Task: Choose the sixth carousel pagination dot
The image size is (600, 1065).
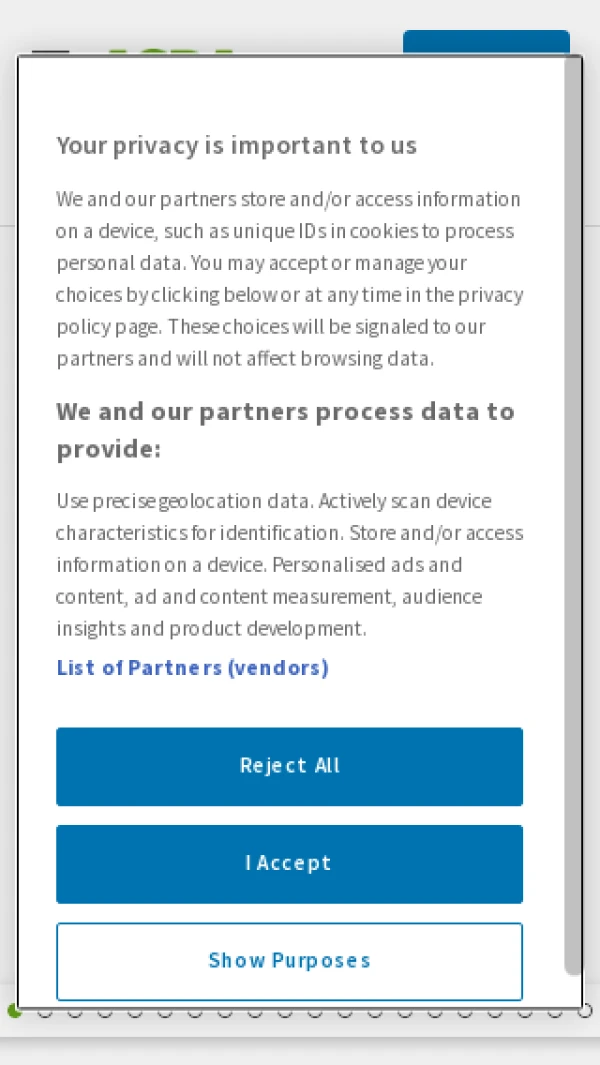Action: pyautogui.click(x=165, y=1012)
